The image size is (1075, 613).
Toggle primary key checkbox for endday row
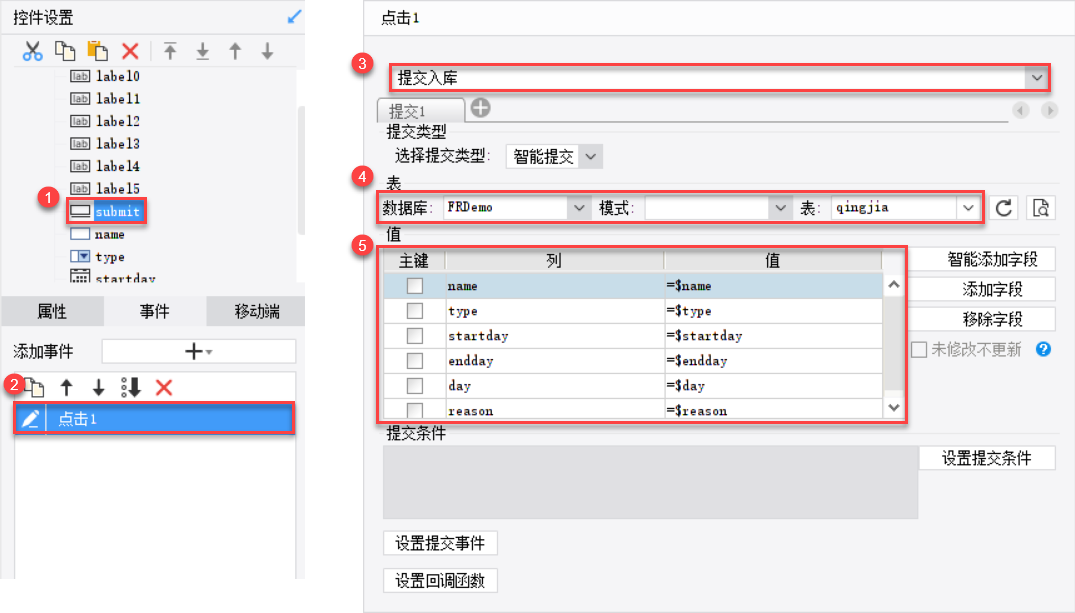415,361
